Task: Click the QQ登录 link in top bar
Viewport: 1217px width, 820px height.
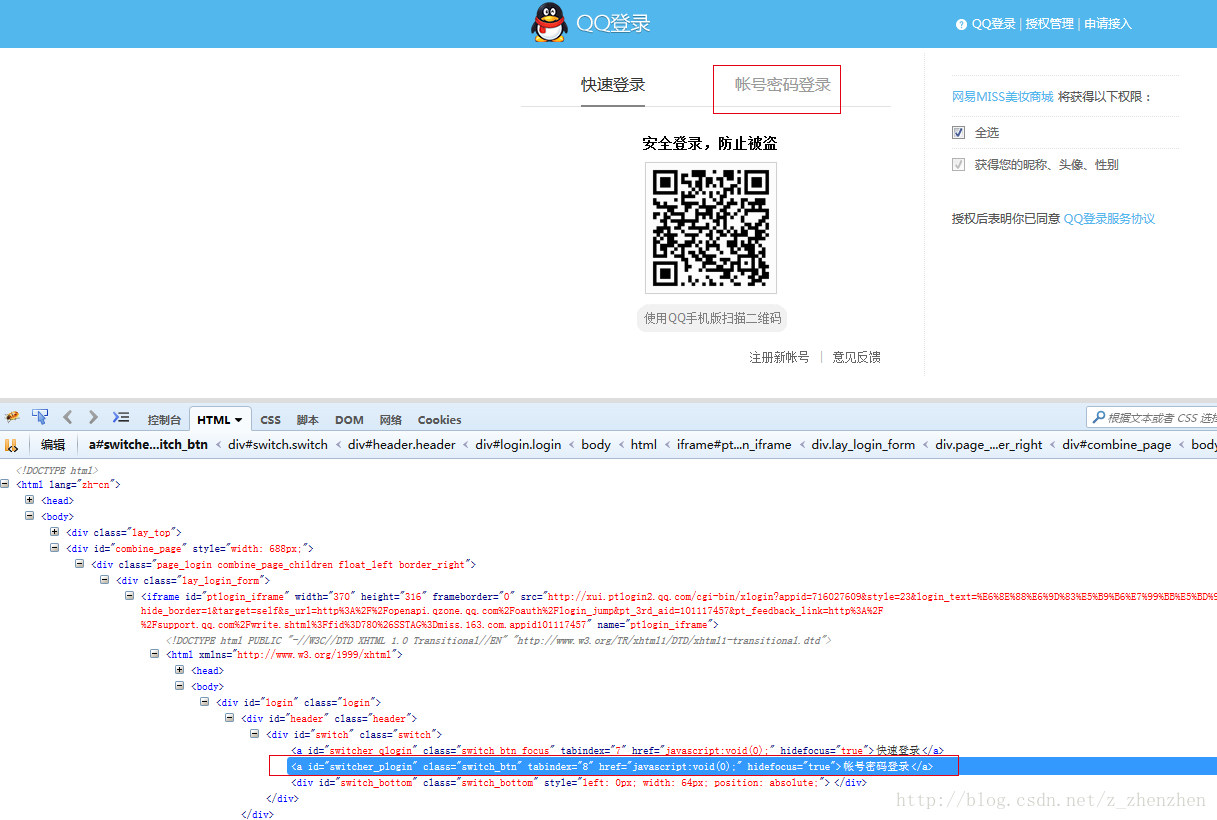Action: [993, 24]
